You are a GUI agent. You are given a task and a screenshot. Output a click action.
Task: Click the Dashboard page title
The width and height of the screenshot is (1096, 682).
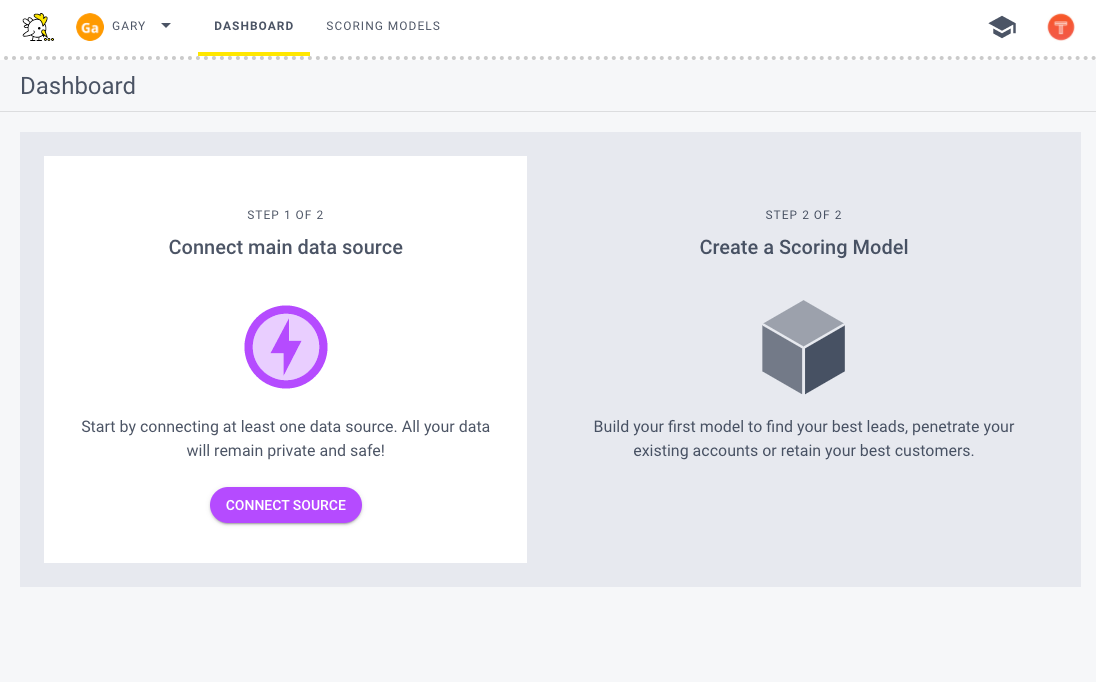[x=78, y=86]
